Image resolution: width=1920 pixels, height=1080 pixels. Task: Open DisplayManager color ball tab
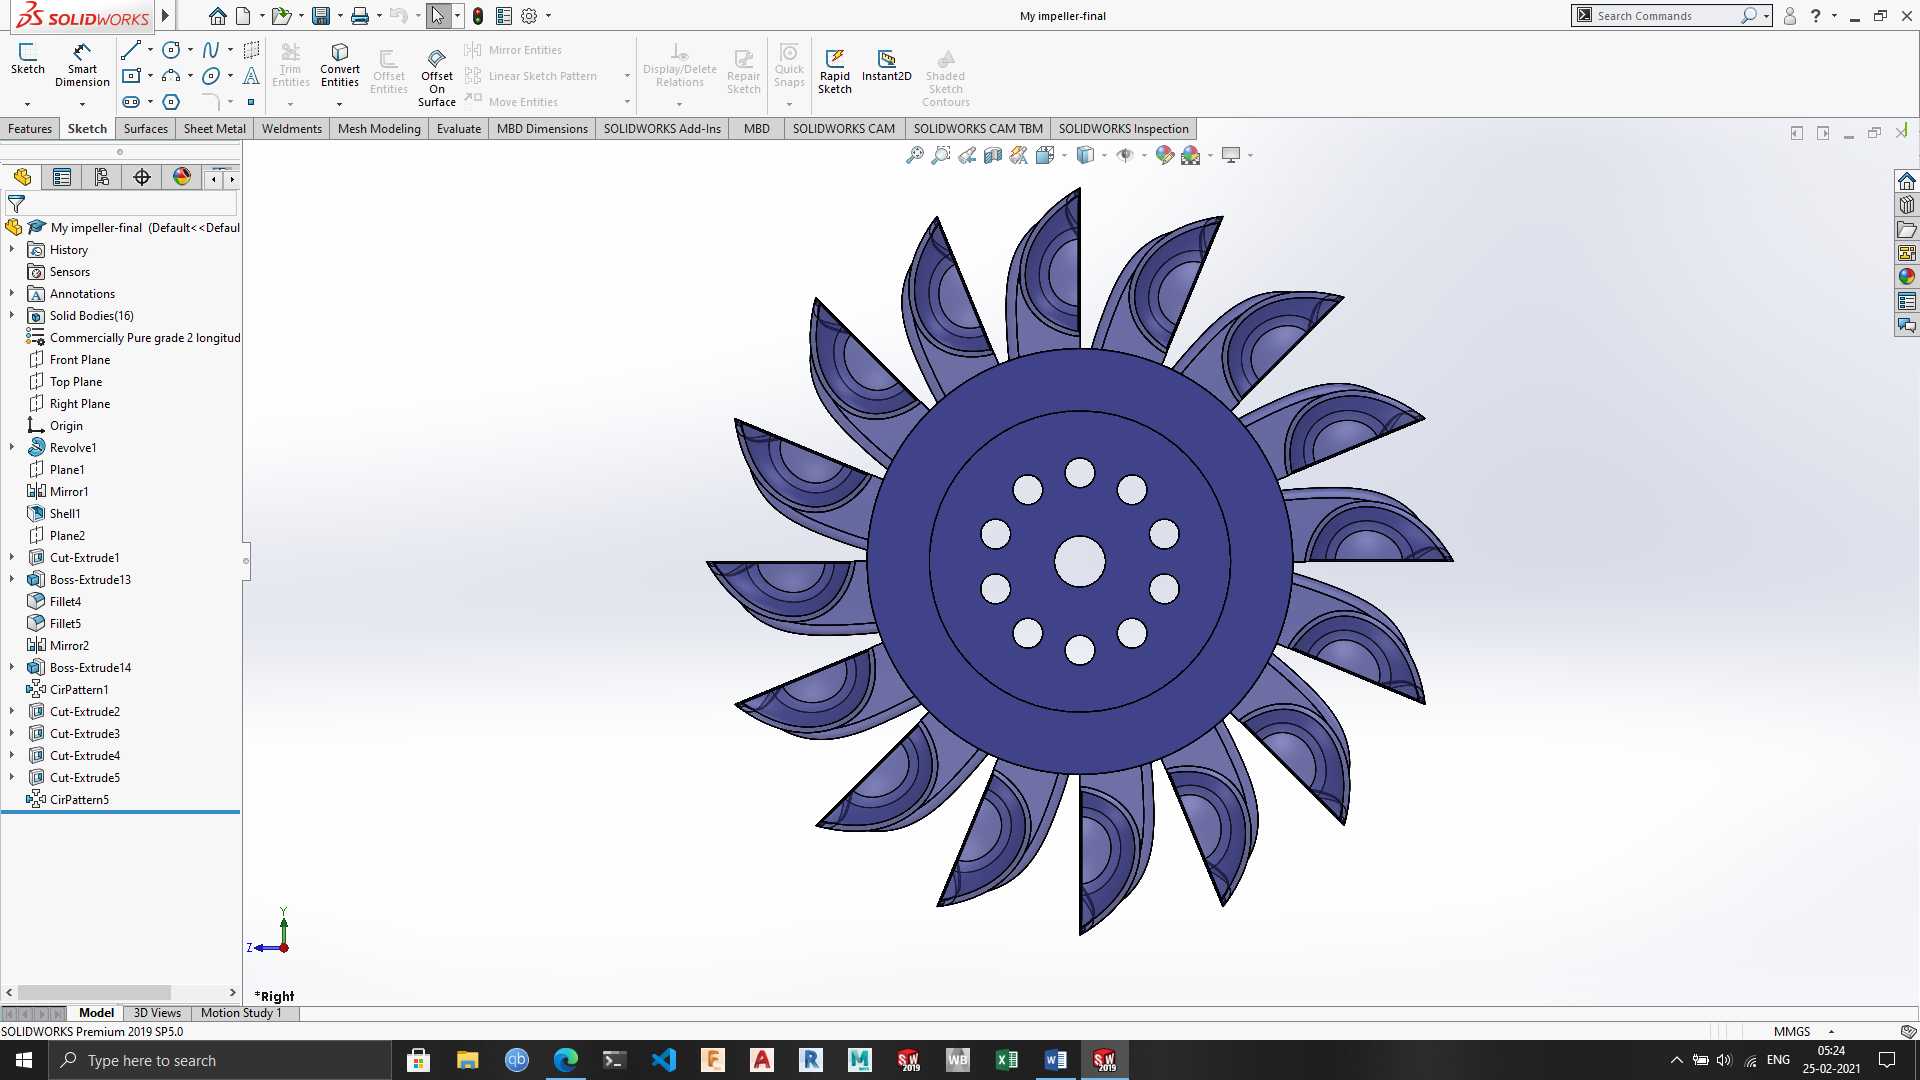(x=182, y=177)
